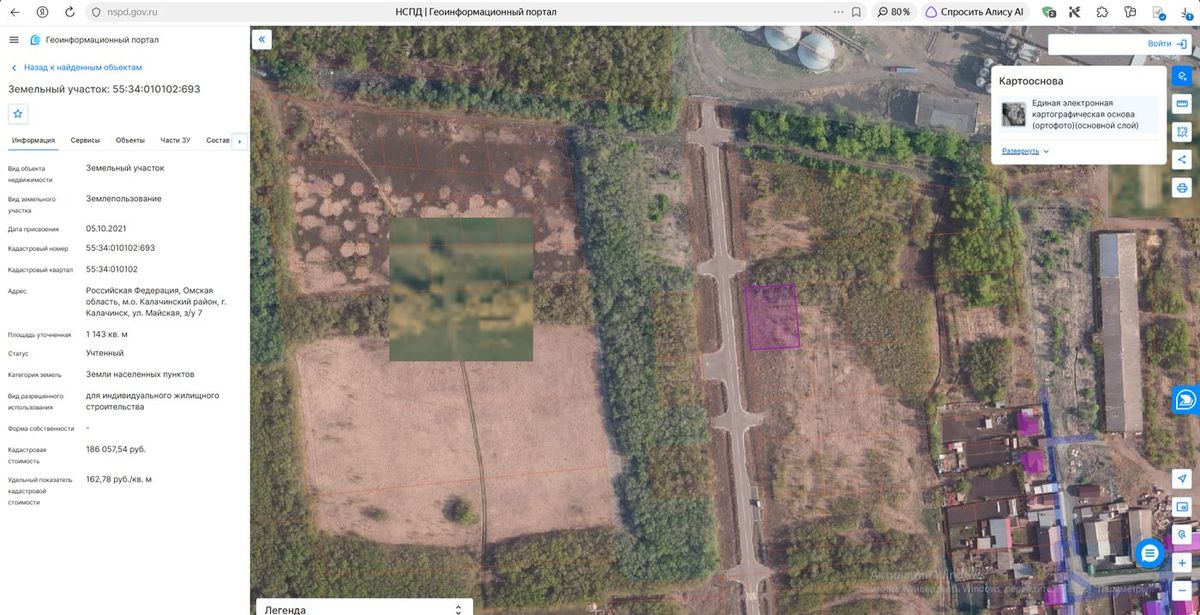This screenshot has width=1200, height=615.
Task: Click the map search-by-point tool
Action: tap(1182, 535)
